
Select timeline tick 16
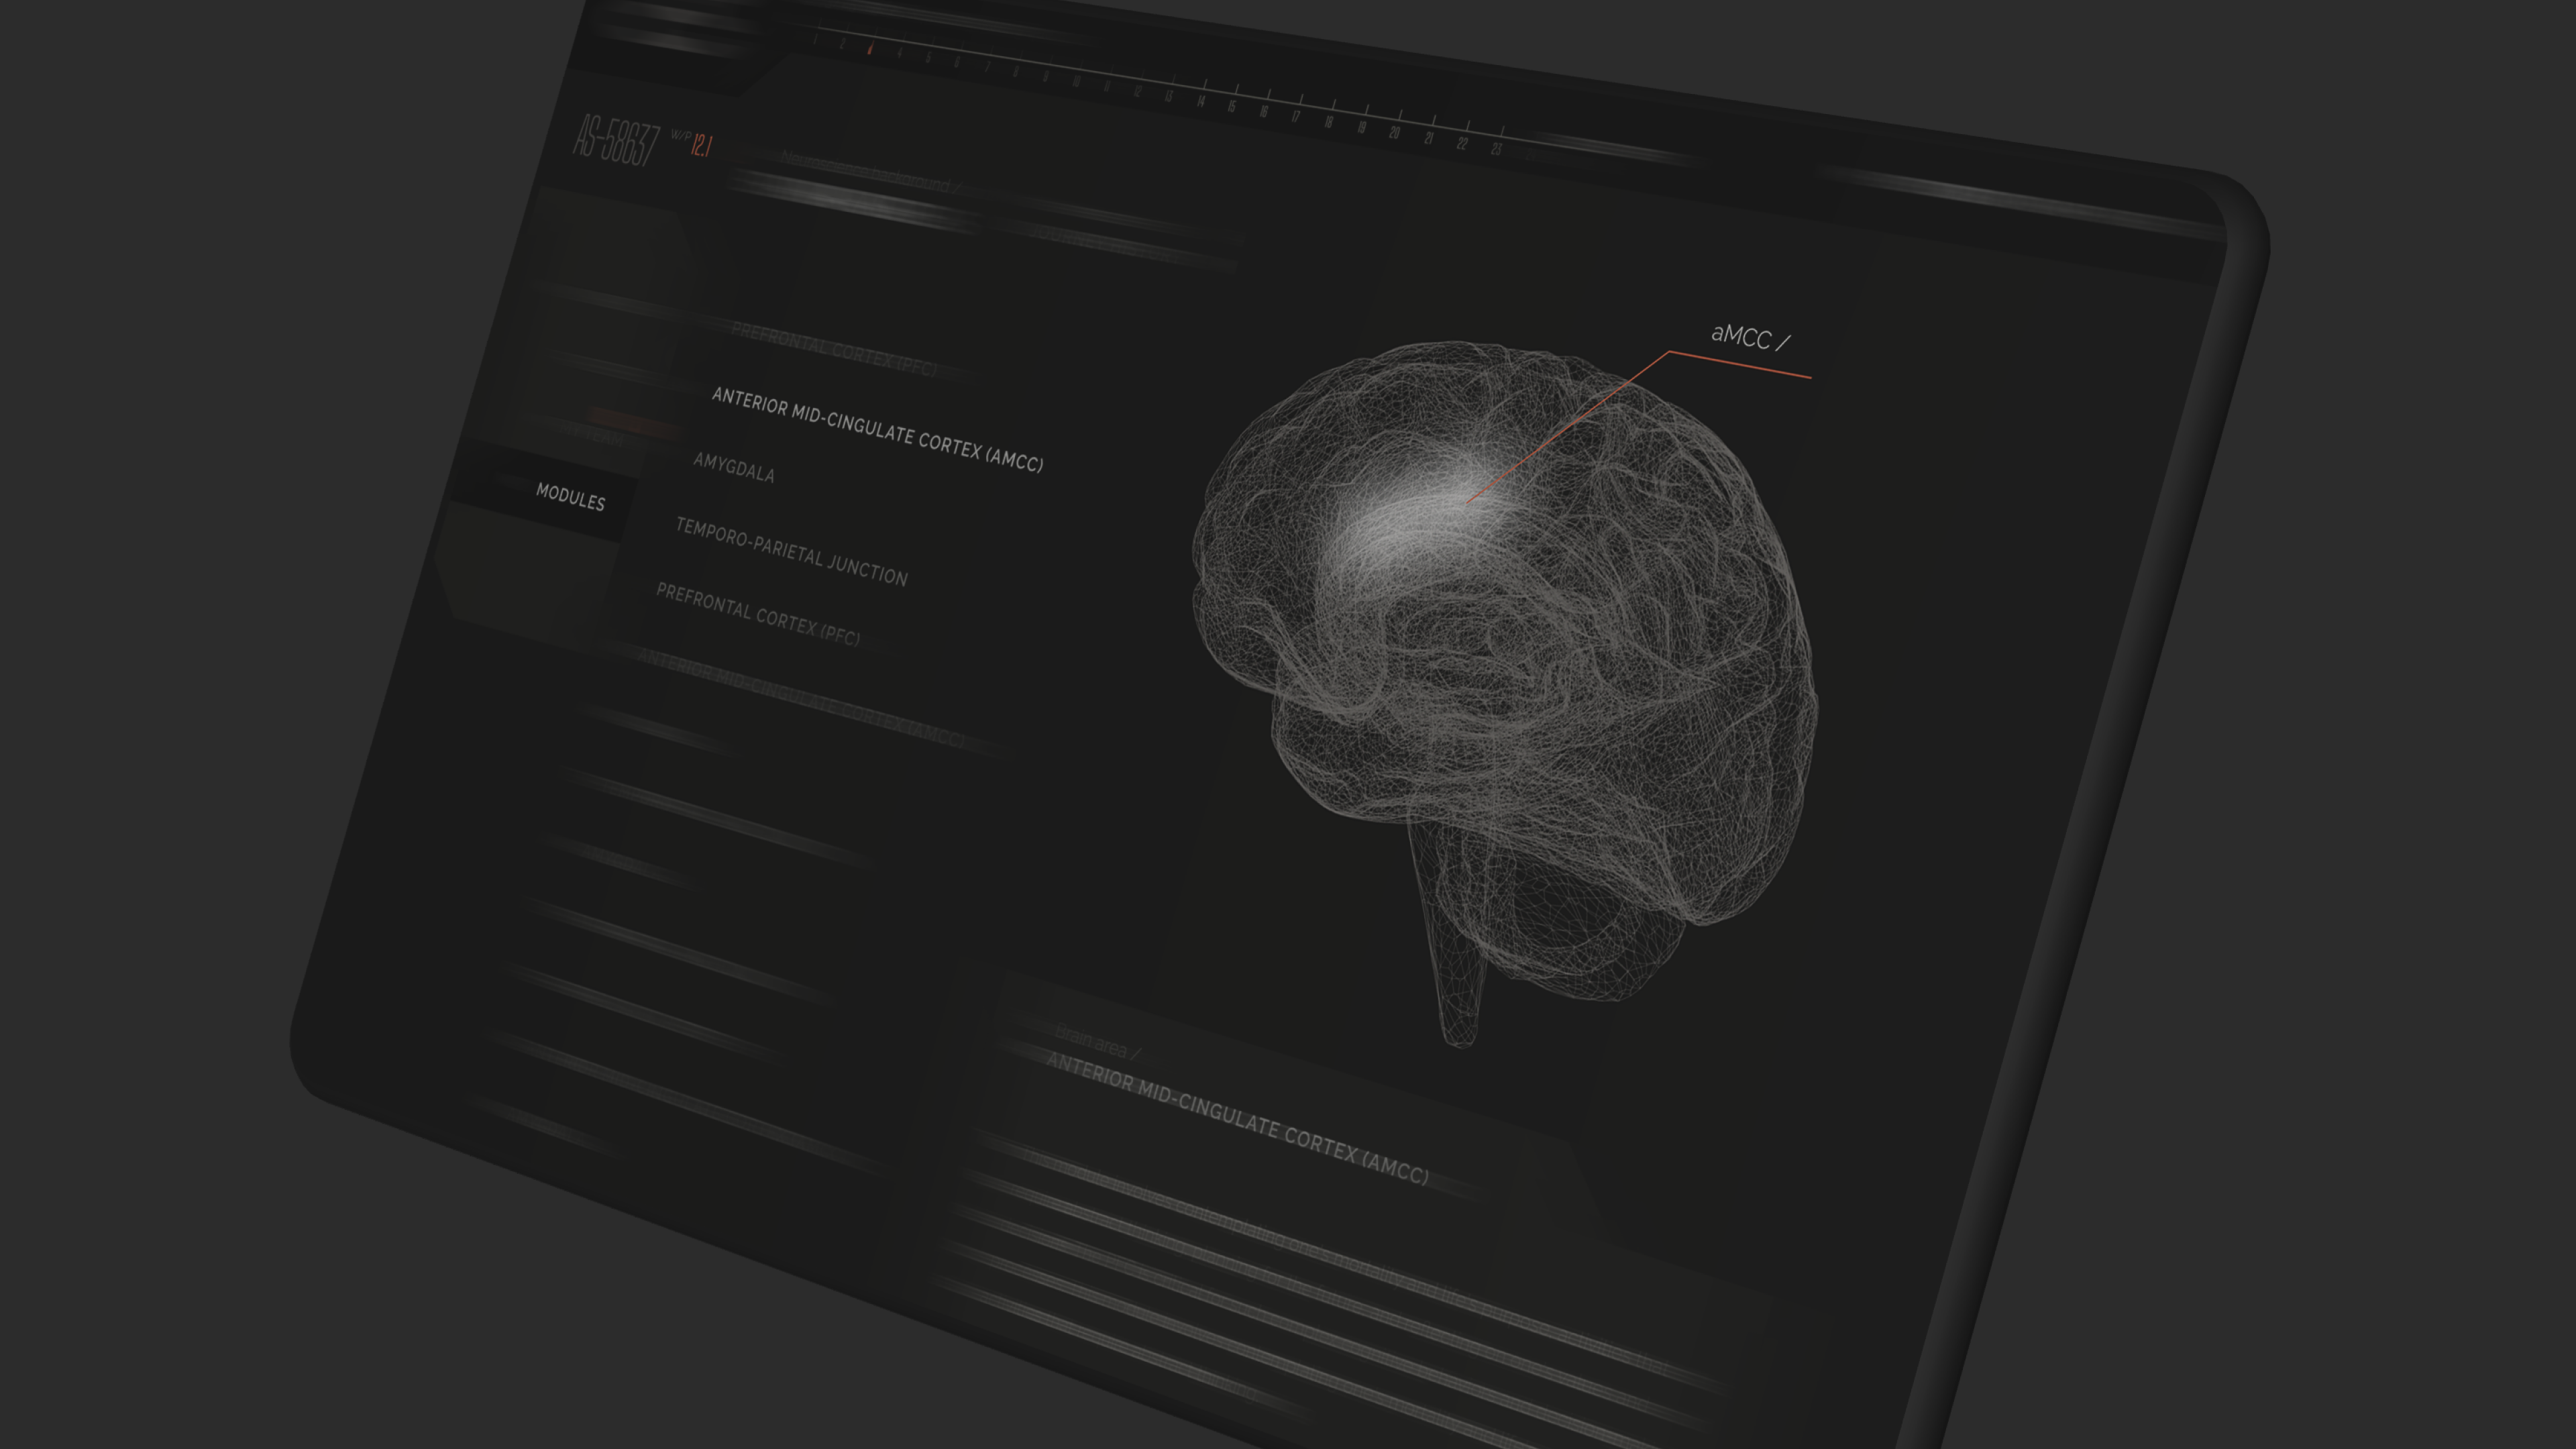(x=1264, y=112)
